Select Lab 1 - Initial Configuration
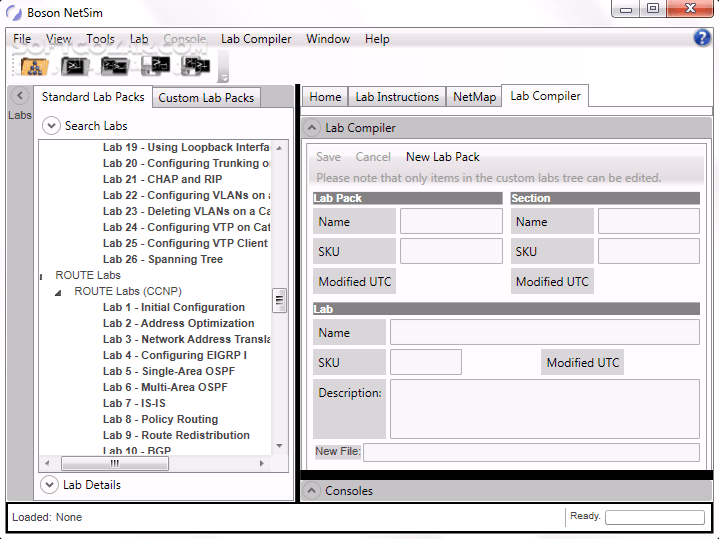The height and width of the screenshot is (539, 719). 174,307
